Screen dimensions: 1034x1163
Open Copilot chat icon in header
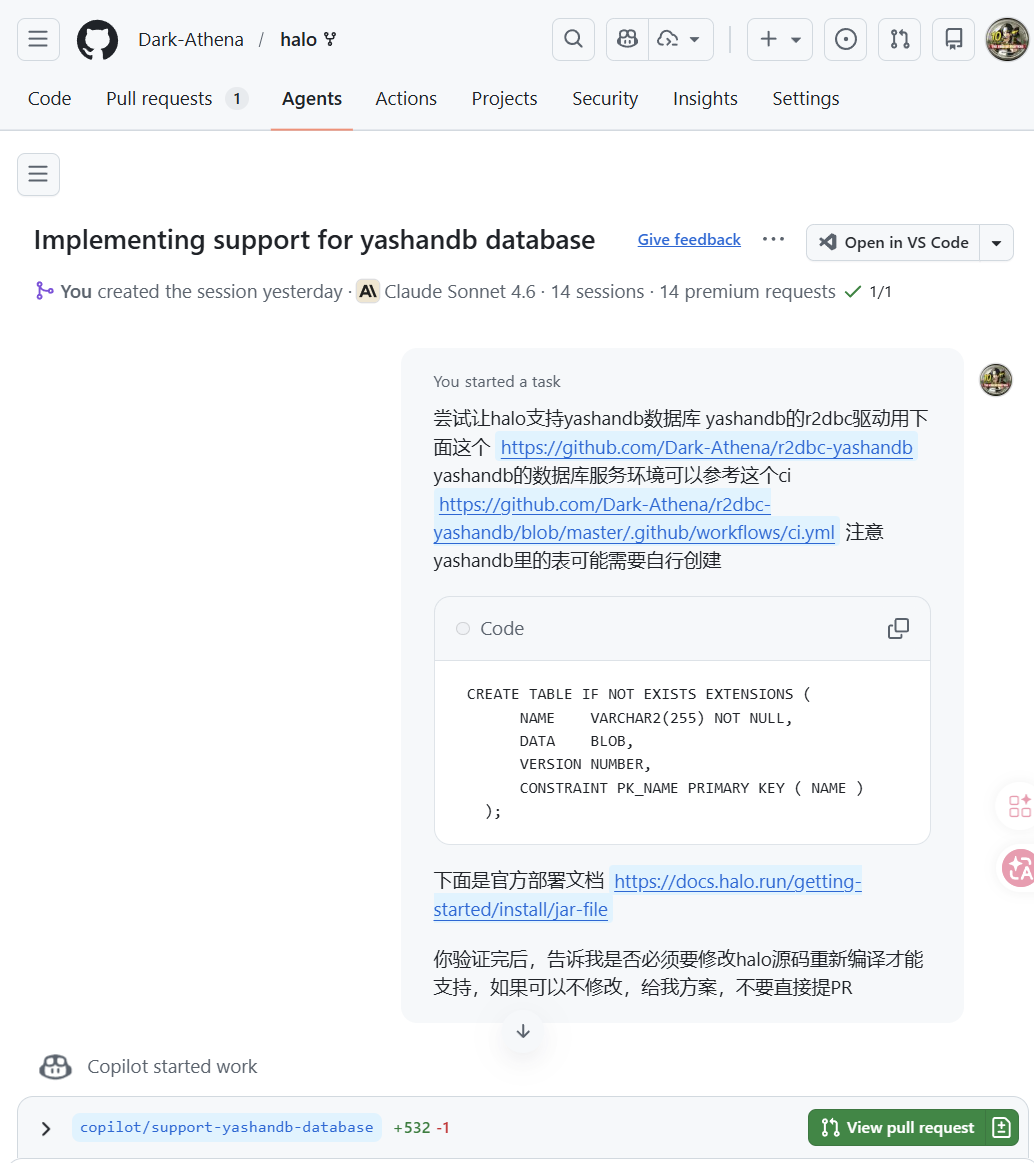(x=627, y=39)
